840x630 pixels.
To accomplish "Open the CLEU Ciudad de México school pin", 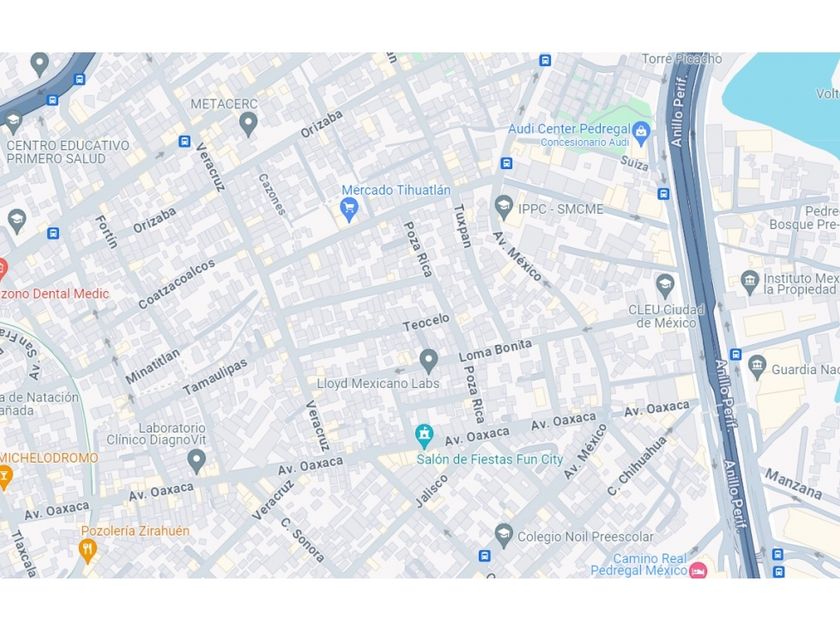I will pos(665,287).
